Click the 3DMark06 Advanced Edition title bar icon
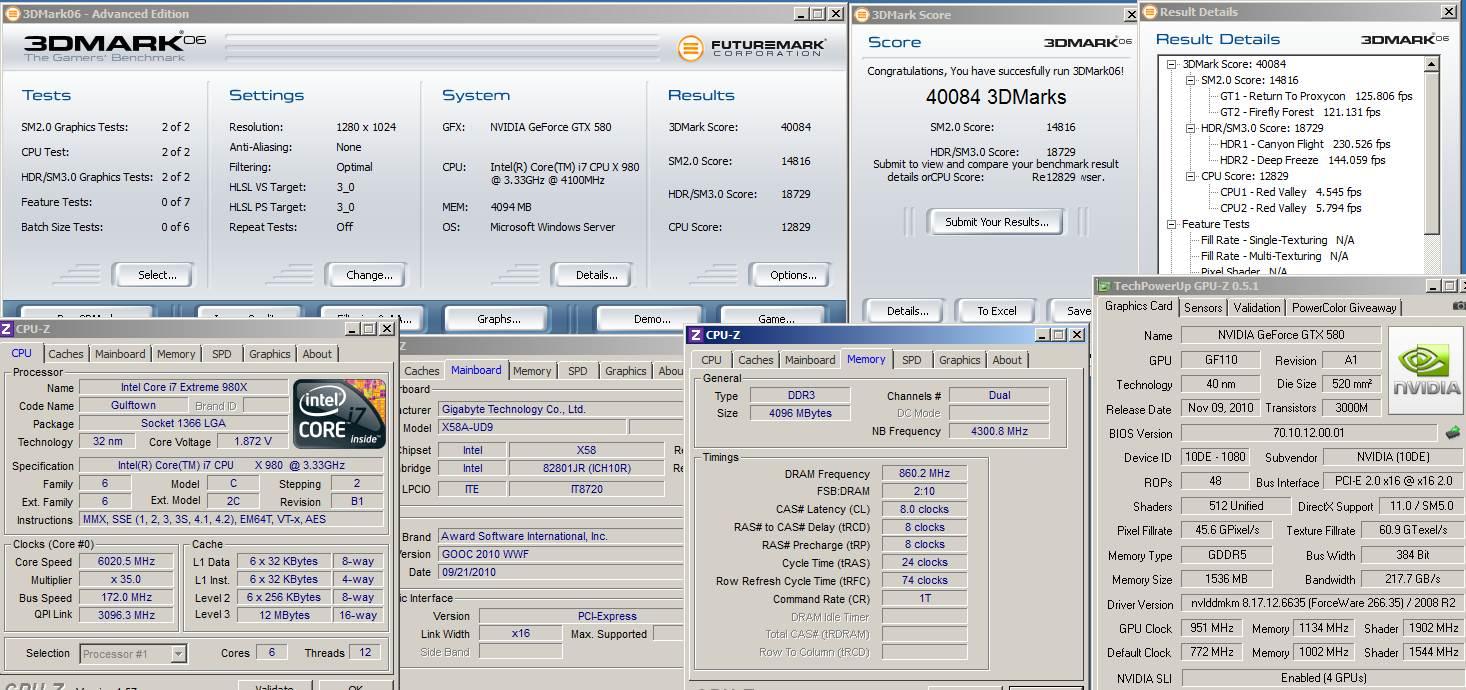Image resolution: width=1466 pixels, height=690 pixels. click(11, 14)
